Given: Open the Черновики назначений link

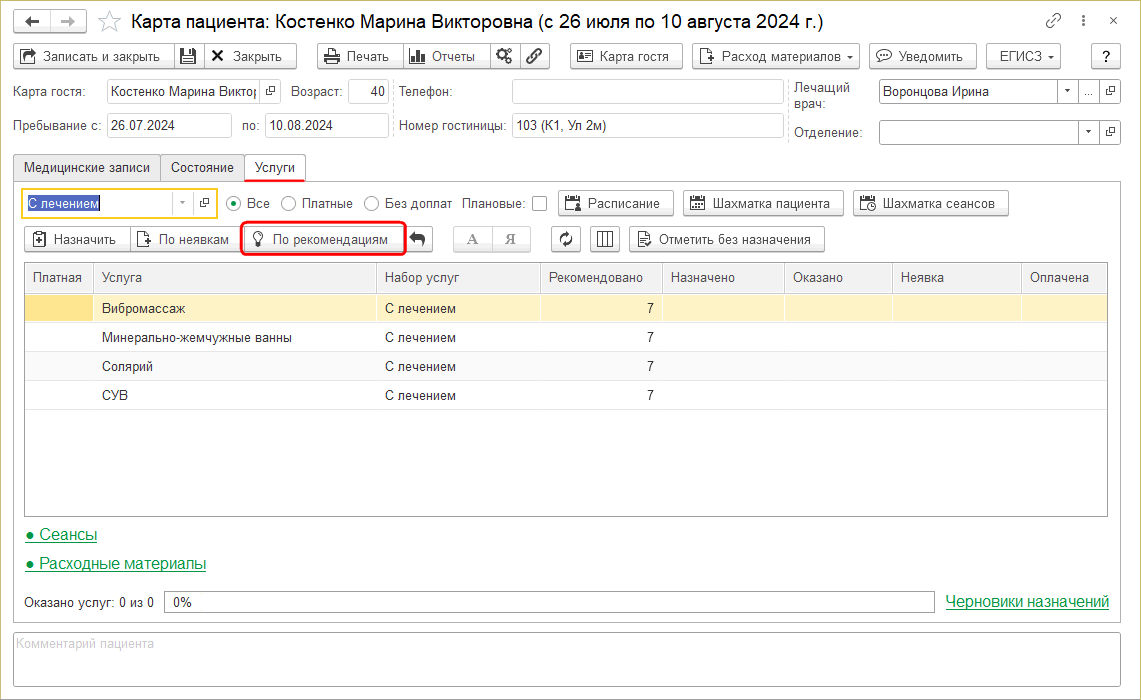Looking at the screenshot, I should (1027, 602).
